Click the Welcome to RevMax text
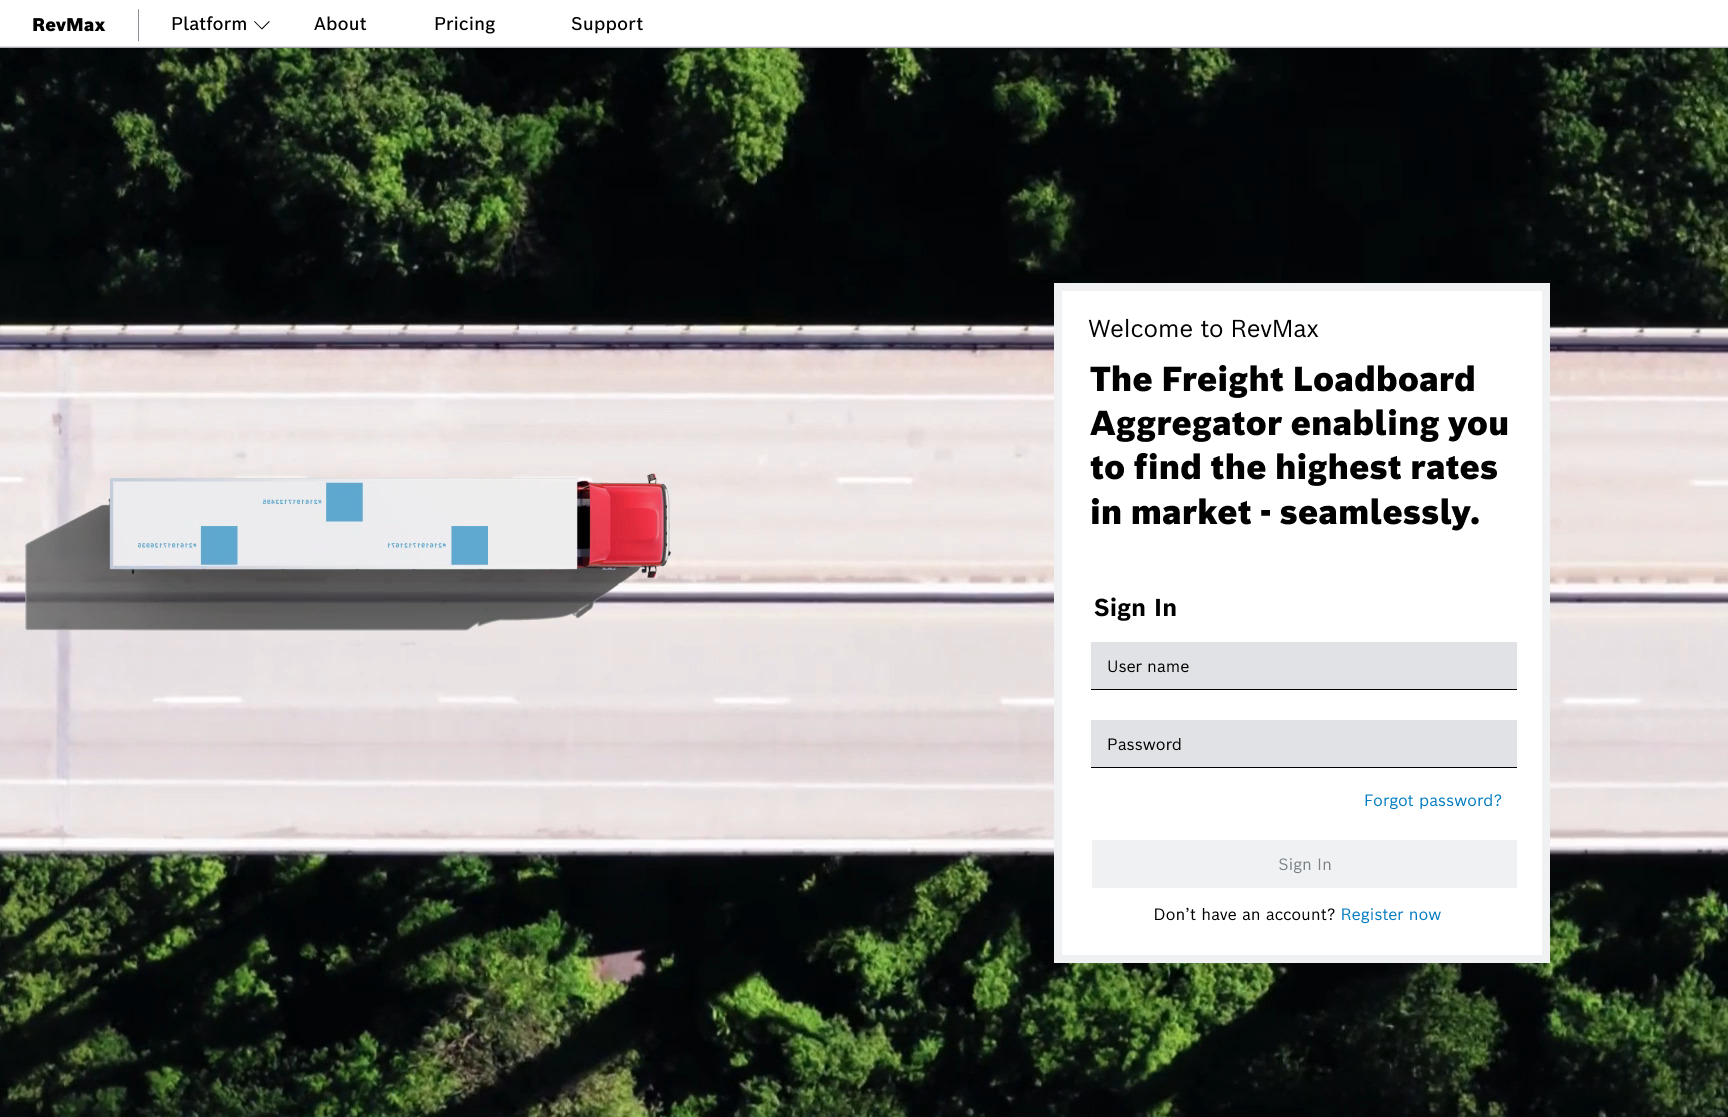 point(1203,329)
